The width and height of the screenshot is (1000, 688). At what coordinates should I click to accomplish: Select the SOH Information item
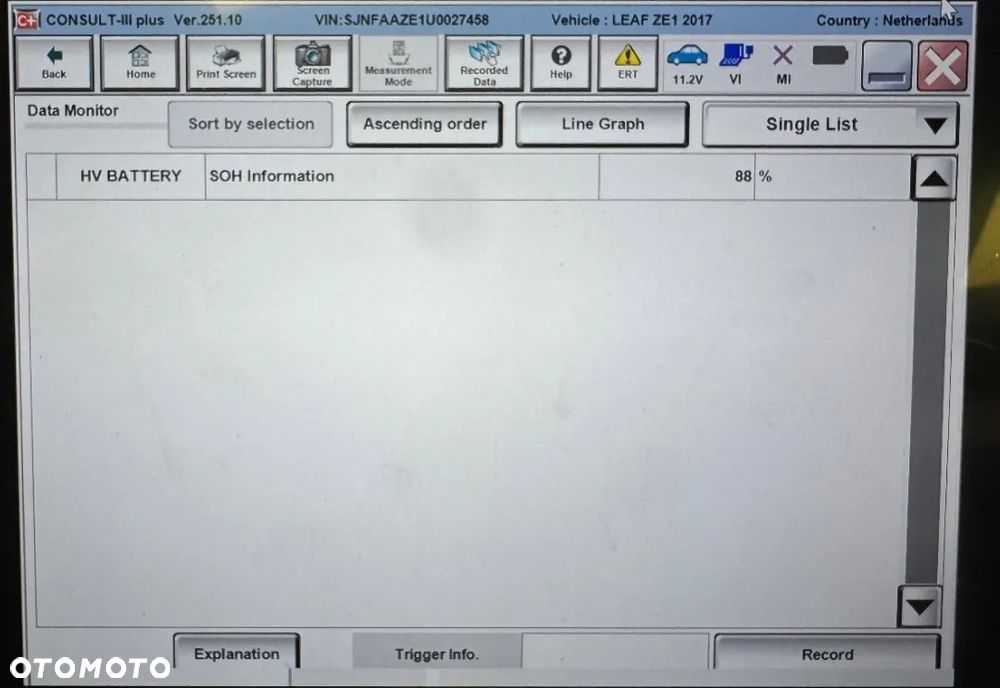tap(402, 177)
